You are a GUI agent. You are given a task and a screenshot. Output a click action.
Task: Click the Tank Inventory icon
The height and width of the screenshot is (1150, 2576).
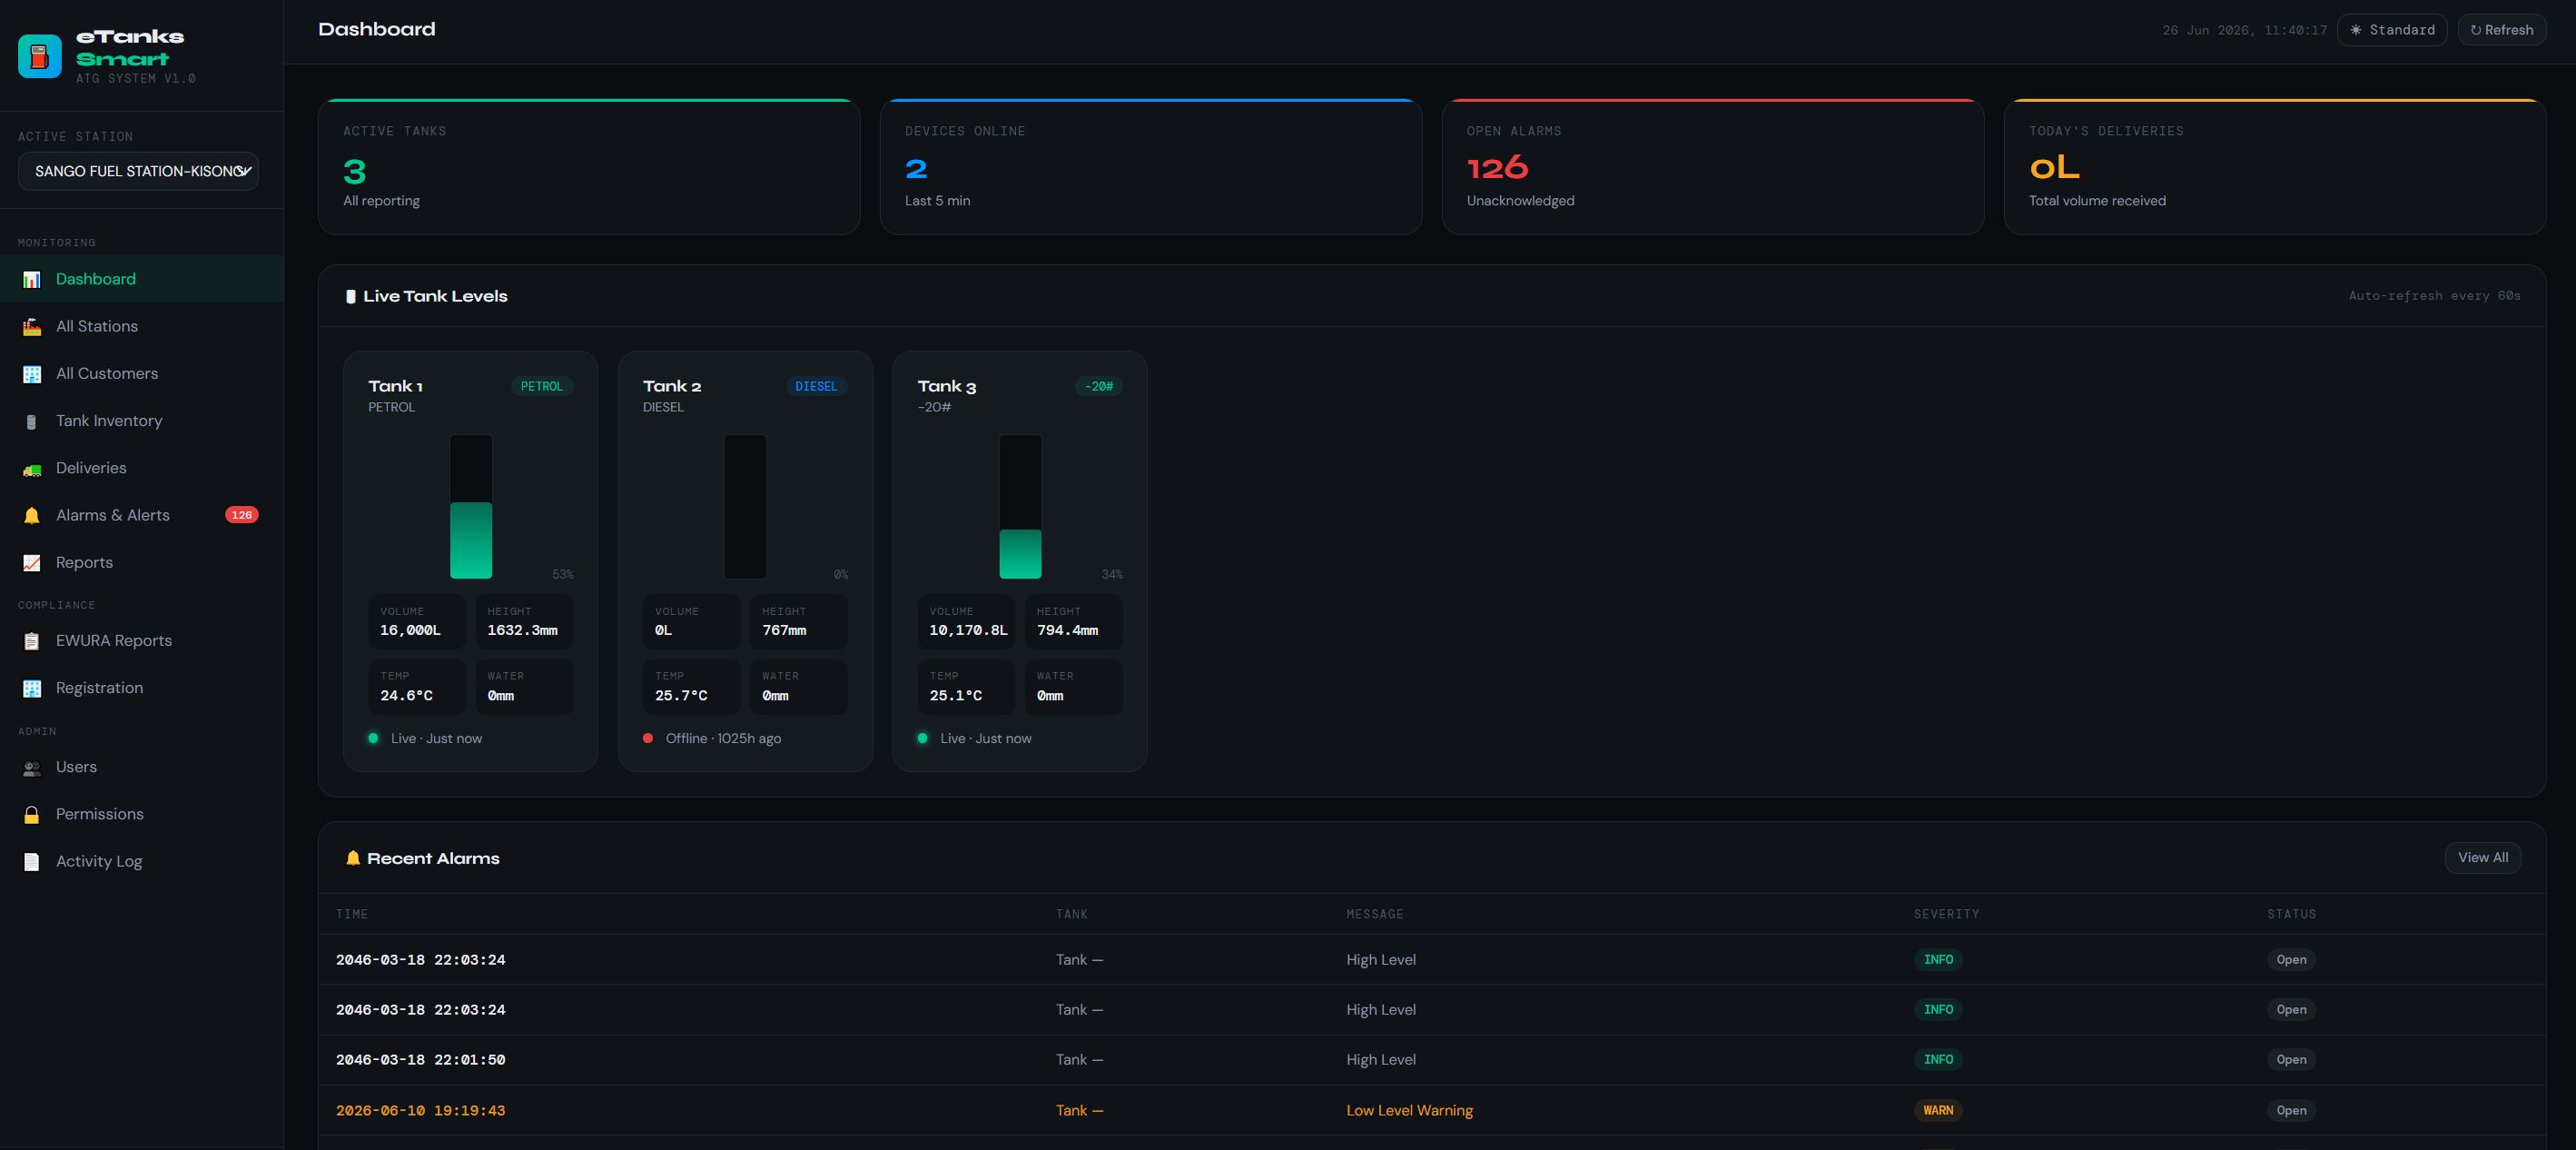[32, 421]
